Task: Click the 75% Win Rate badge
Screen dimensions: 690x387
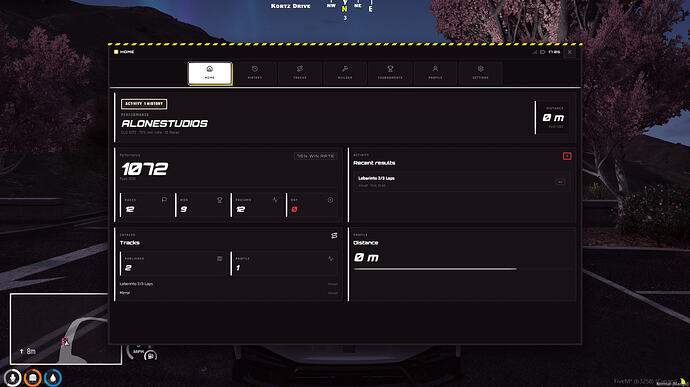Action: point(316,156)
